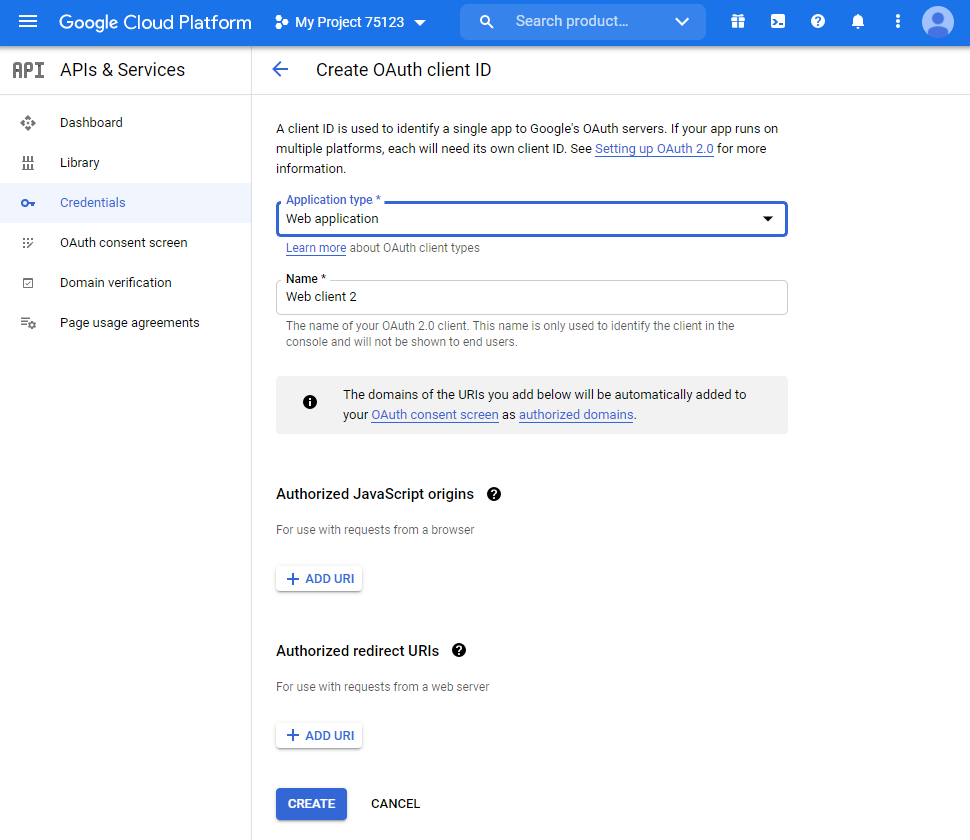Show help for Authorized JavaScript origins
The image size is (970, 840).
pyautogui.click(x=494, y=494)
